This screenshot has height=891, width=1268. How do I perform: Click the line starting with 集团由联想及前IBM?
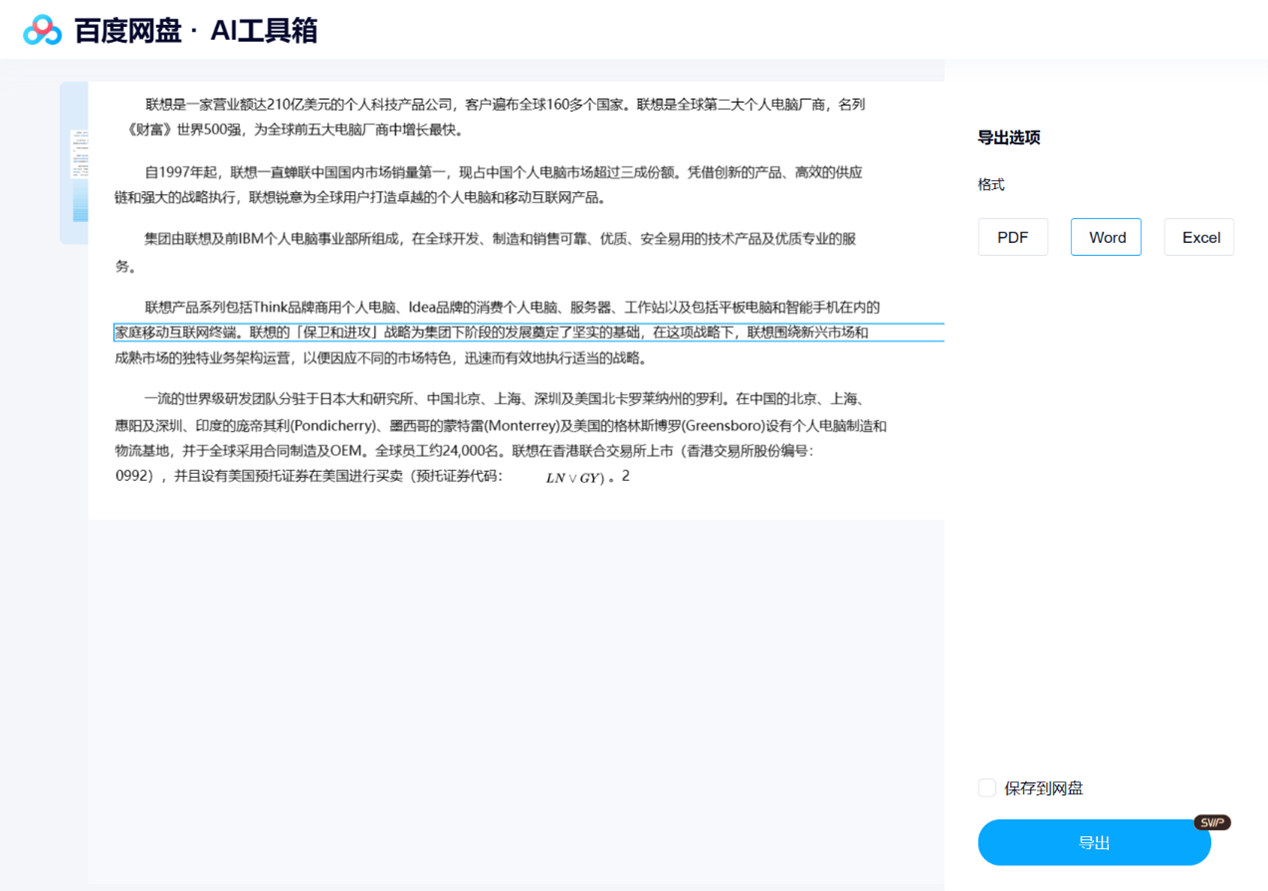coord(500,239)
